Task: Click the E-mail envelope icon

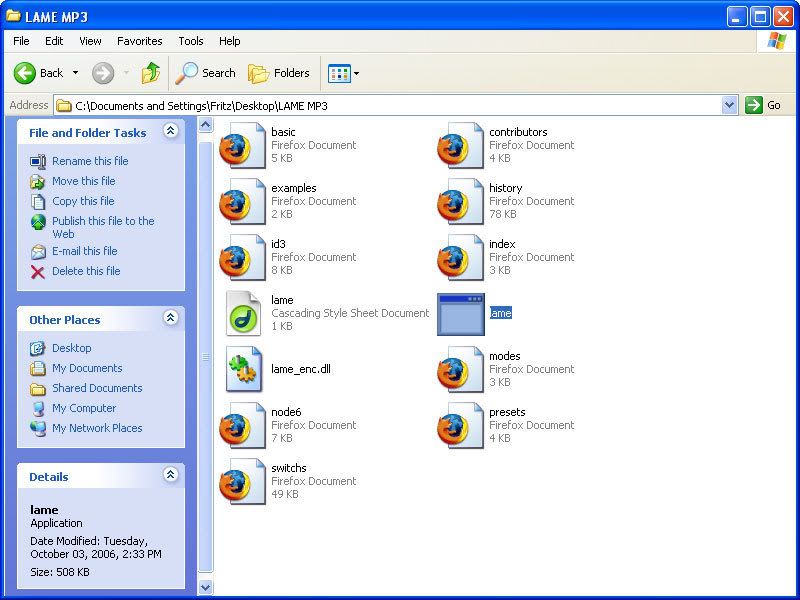Action: coord(38,252)
